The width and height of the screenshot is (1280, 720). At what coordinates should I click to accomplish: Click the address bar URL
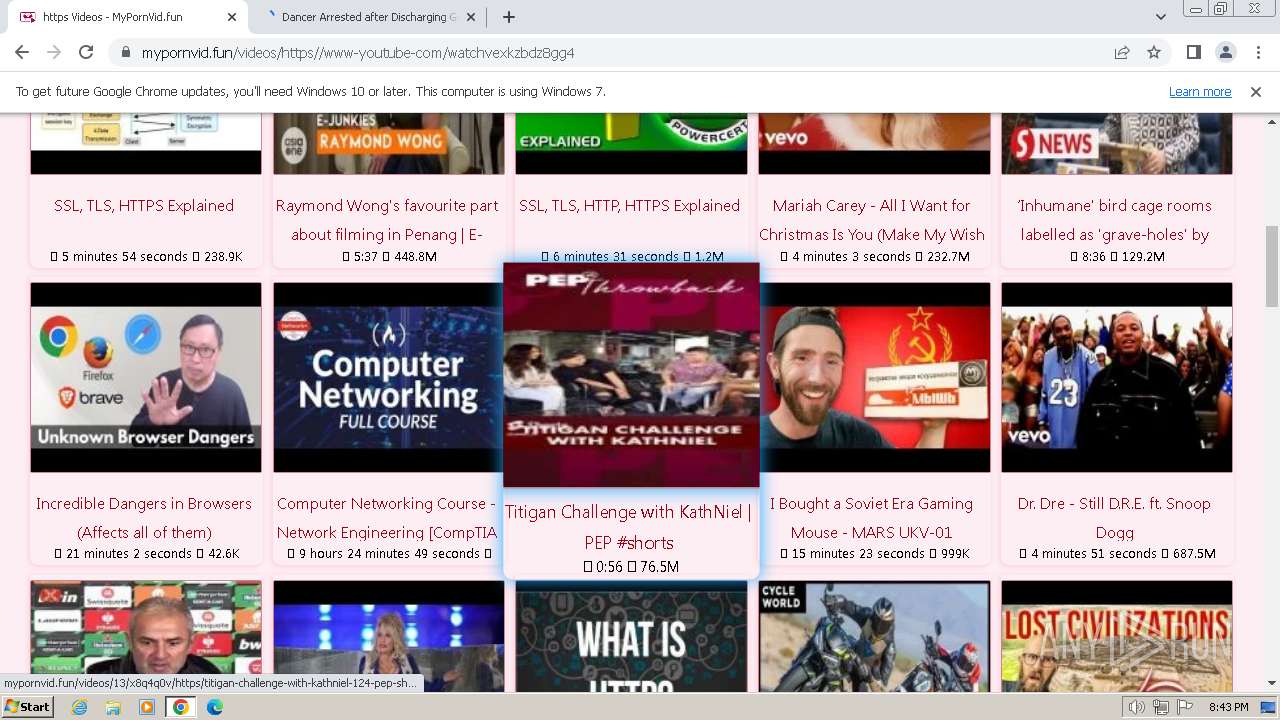[358, 53]
